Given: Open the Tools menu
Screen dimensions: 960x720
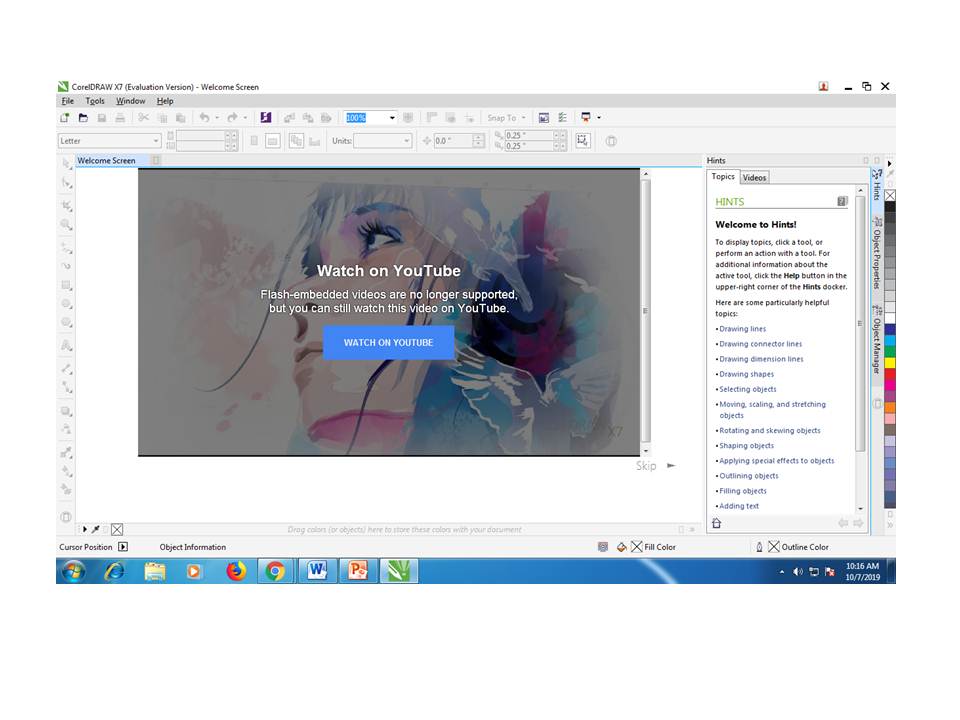Looking at the screenshot, I should tap(94, 100).
